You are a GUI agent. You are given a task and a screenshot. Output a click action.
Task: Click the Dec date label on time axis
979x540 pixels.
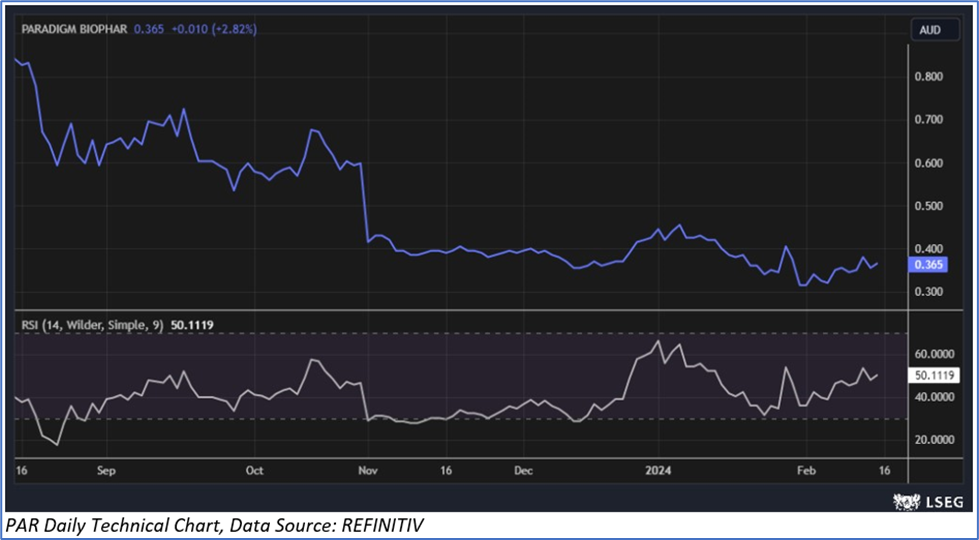523,471
